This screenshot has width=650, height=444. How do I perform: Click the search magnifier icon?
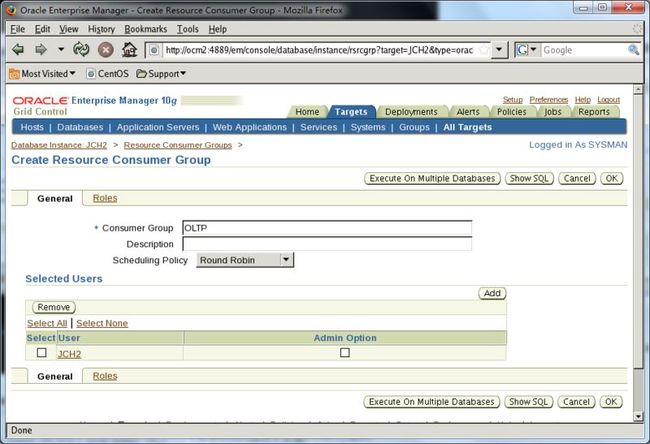click(633, 50)
